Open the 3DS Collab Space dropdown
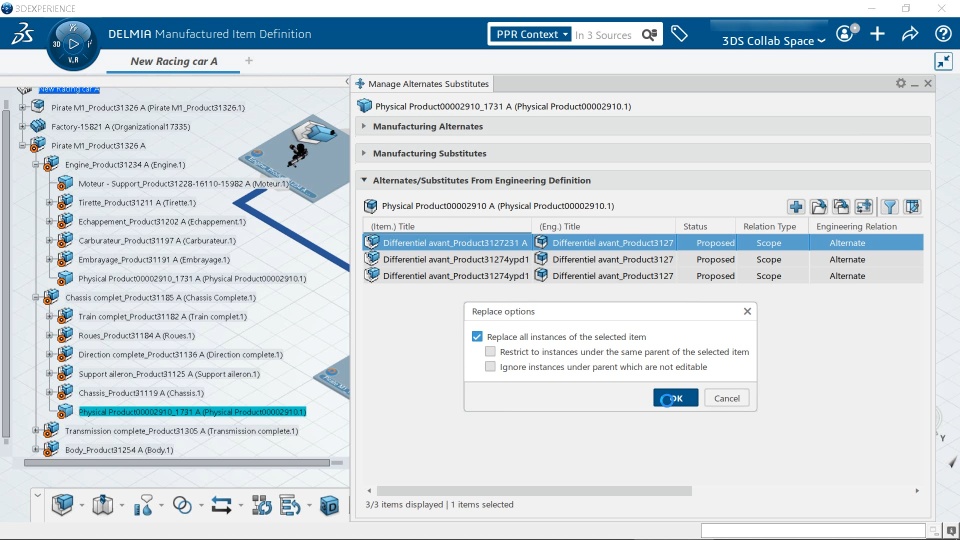The width and height of the screenshot is (960, 540). click(773, 41)
